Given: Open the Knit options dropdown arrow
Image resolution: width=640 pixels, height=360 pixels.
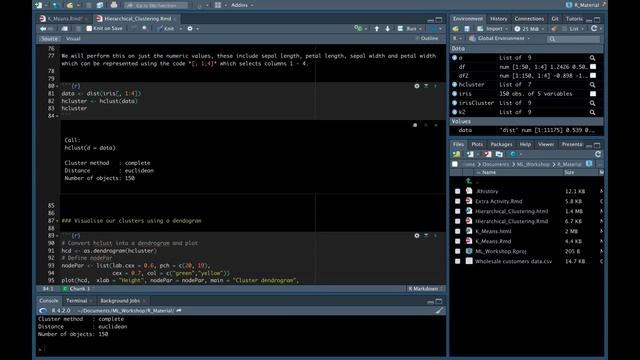Looking at the screenshot, I should point(181,29).
